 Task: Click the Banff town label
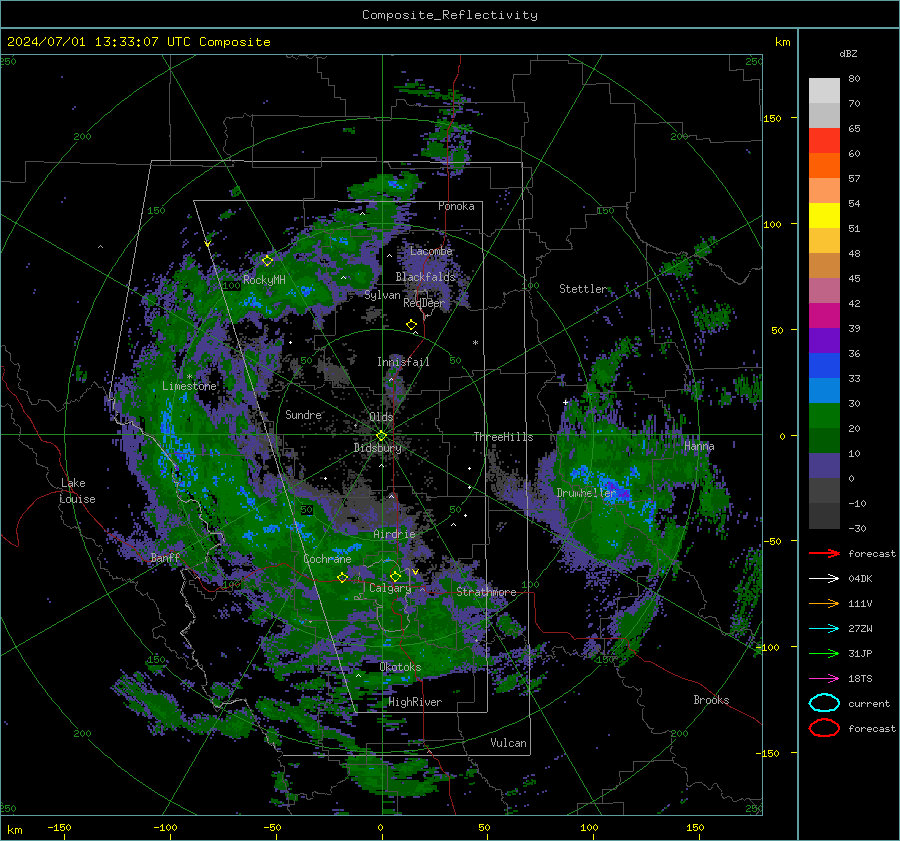[x=165, y=557]
